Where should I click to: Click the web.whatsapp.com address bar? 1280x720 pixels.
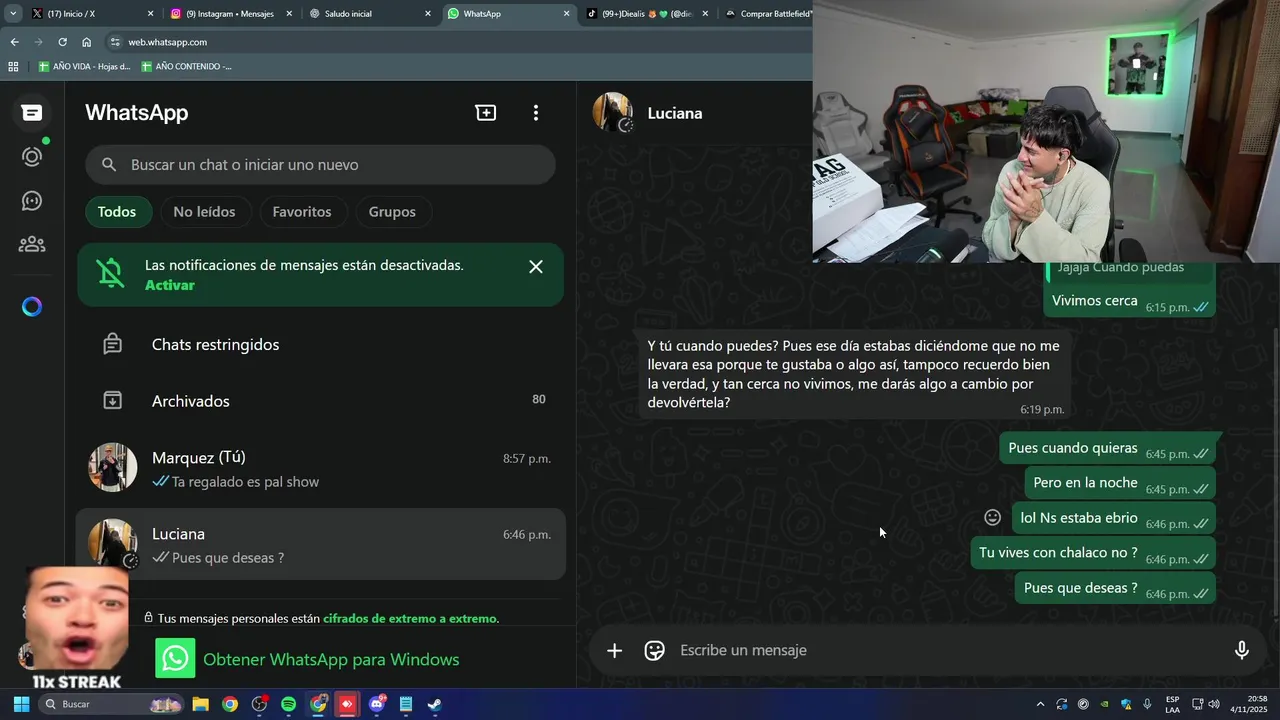click(x=460, y=42)
